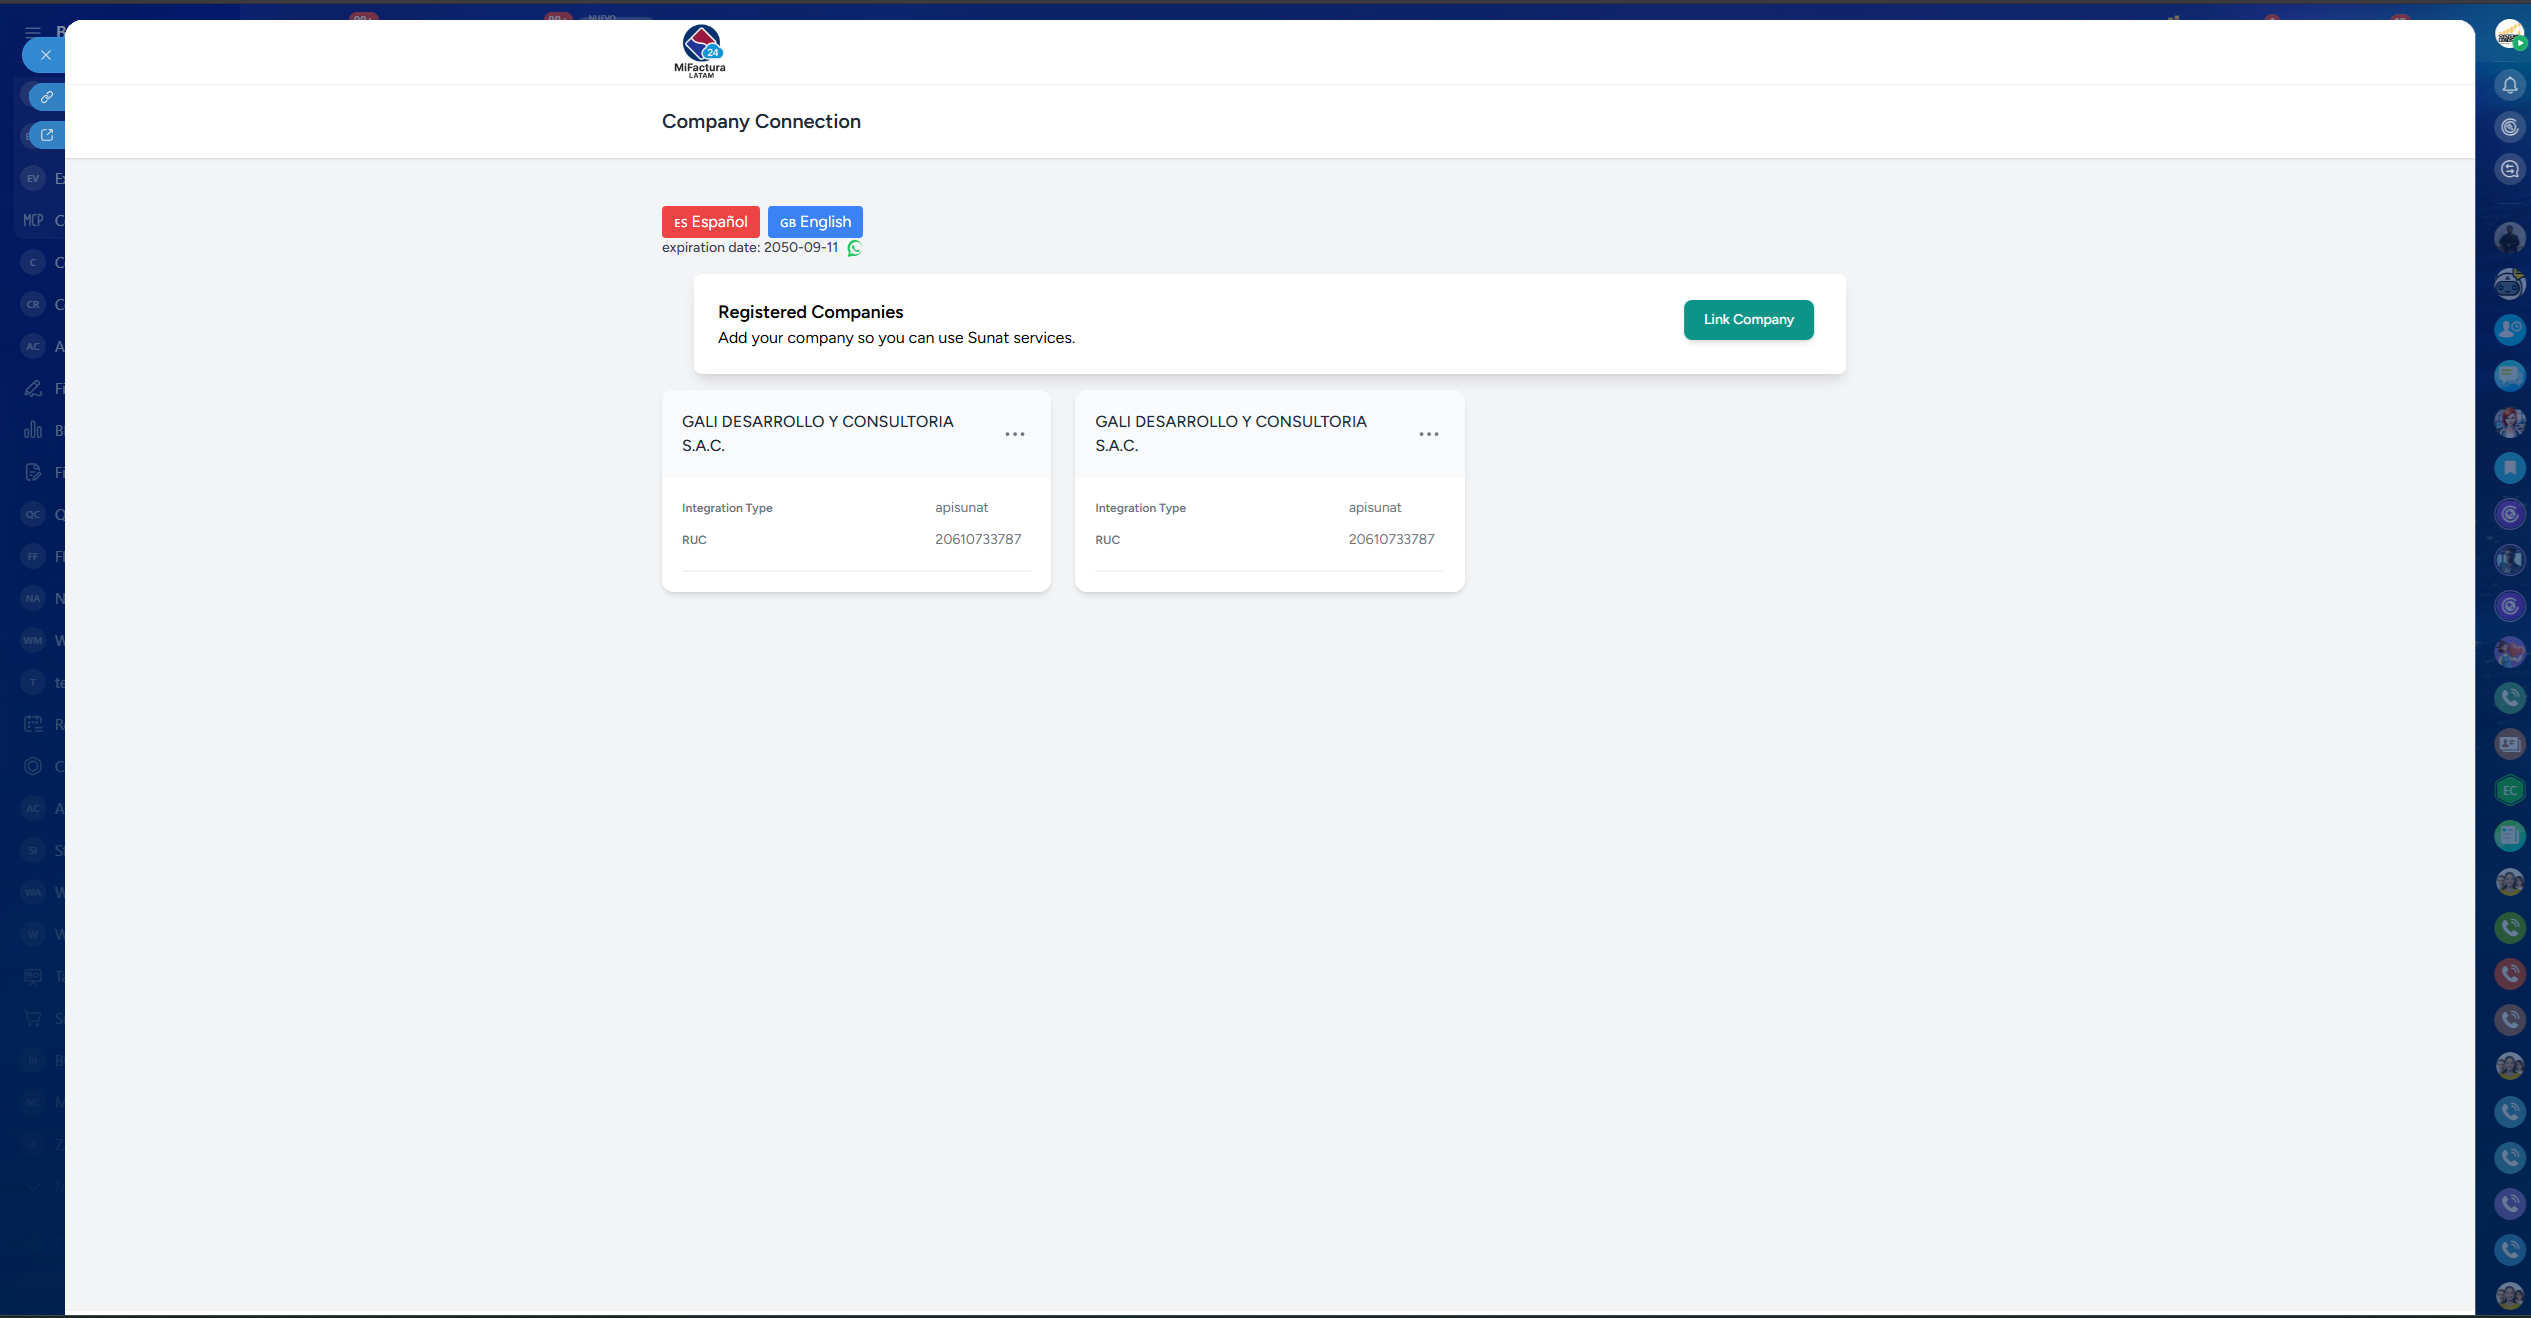Switch language to English
Viewport: 2531px width, 1318px height.
pos(815,222)
